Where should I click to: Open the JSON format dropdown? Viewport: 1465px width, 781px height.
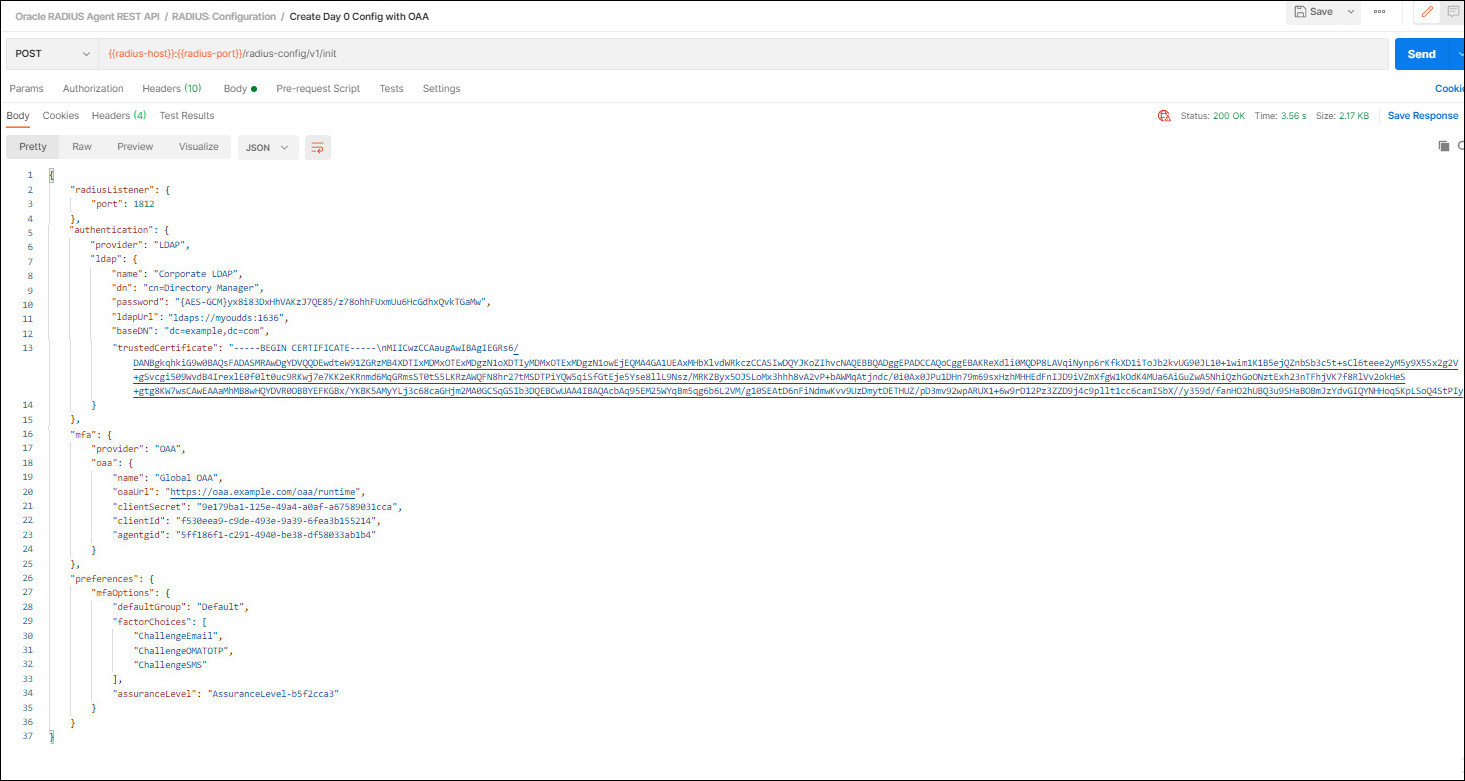tap(268, 148)
